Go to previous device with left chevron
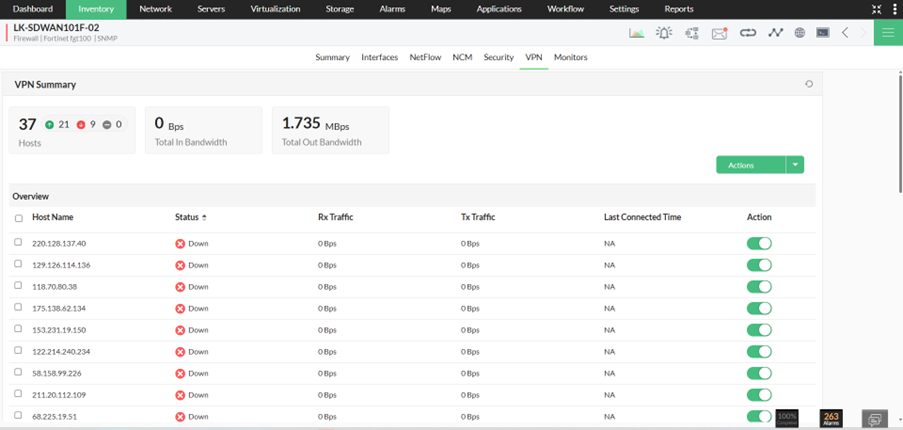Screen dimensions: 903x430 coord(845,33)
